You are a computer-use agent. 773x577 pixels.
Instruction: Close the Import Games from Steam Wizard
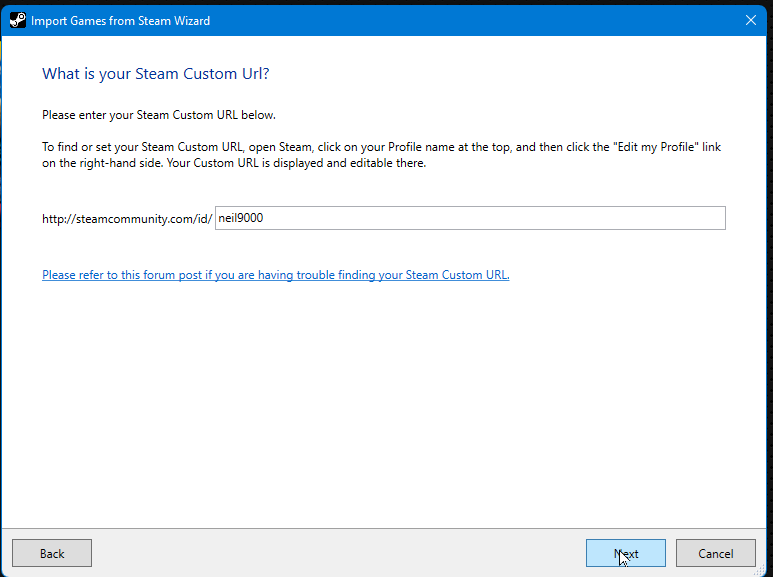(750, 20)
